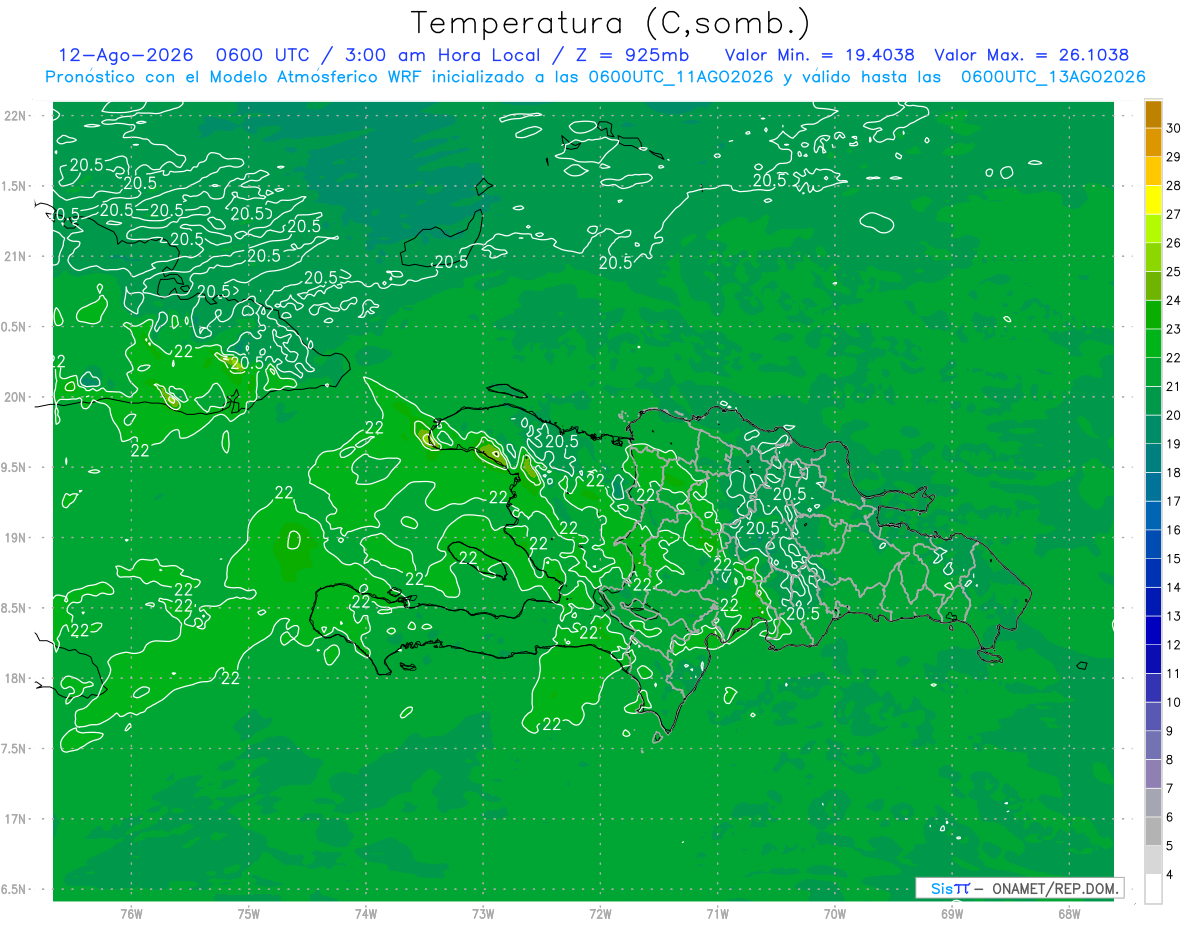Click the 68W longitude axis label
The width and height of the screenshot is (1200, 927).
[1069, 913]
